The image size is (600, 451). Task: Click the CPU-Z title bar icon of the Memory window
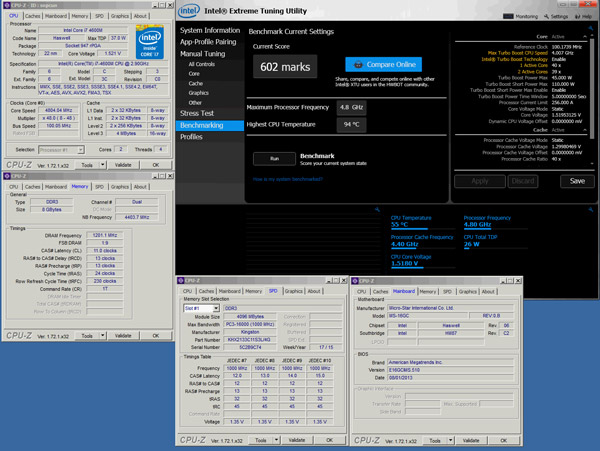coord(7,176)
